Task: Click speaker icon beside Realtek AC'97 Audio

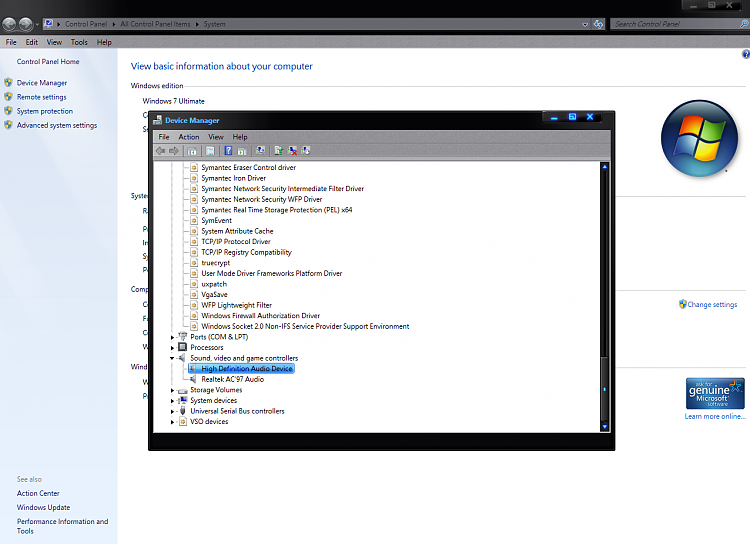Action: (193, 379)
